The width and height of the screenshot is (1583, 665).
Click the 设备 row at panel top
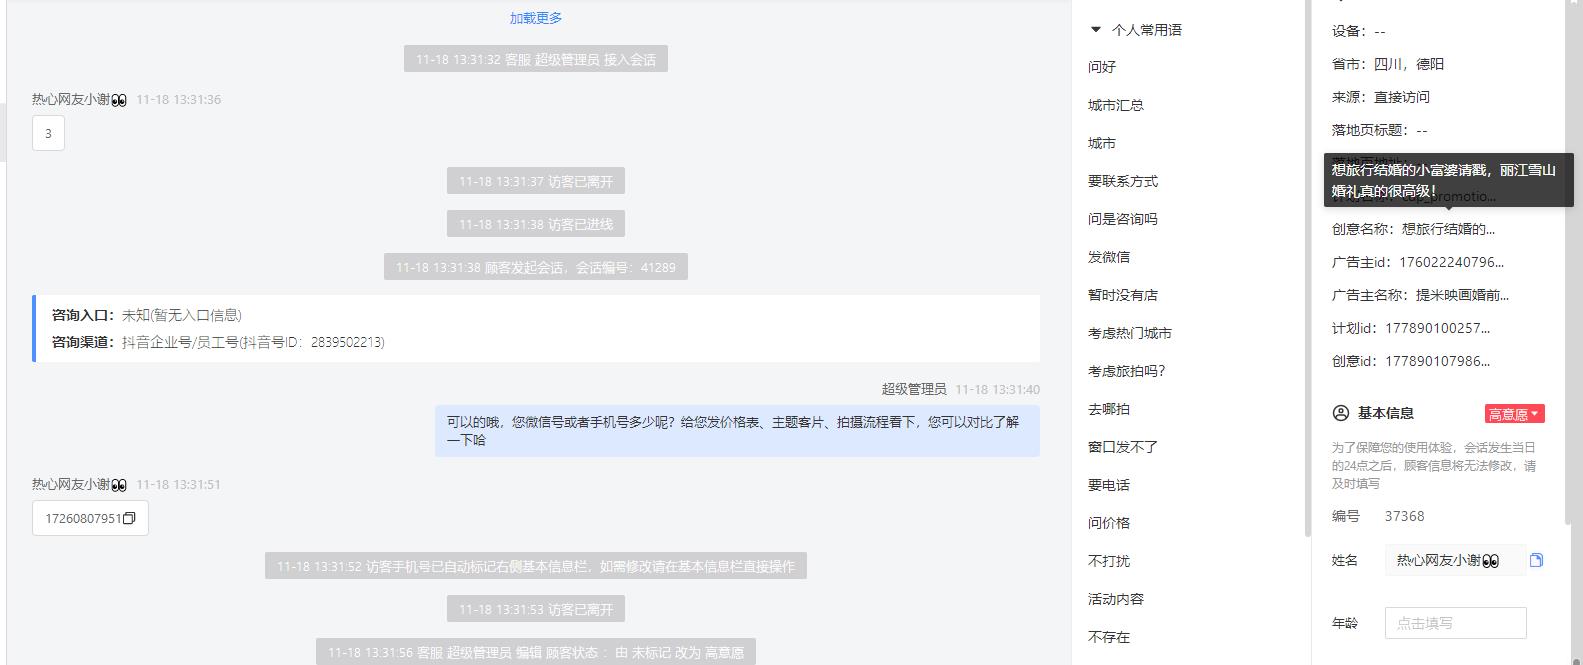[x=1359, y=31]
